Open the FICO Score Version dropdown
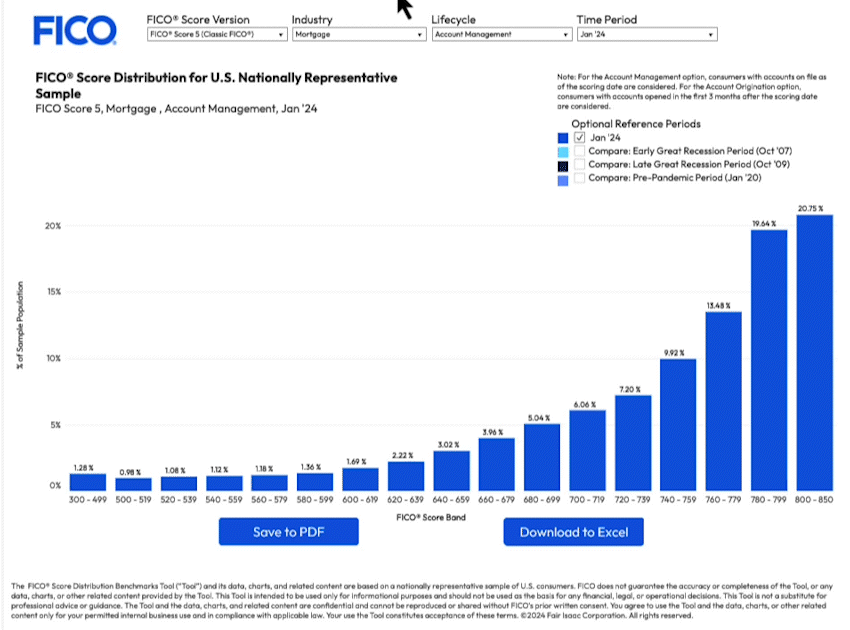850x630 pixels. click(217, 34)
